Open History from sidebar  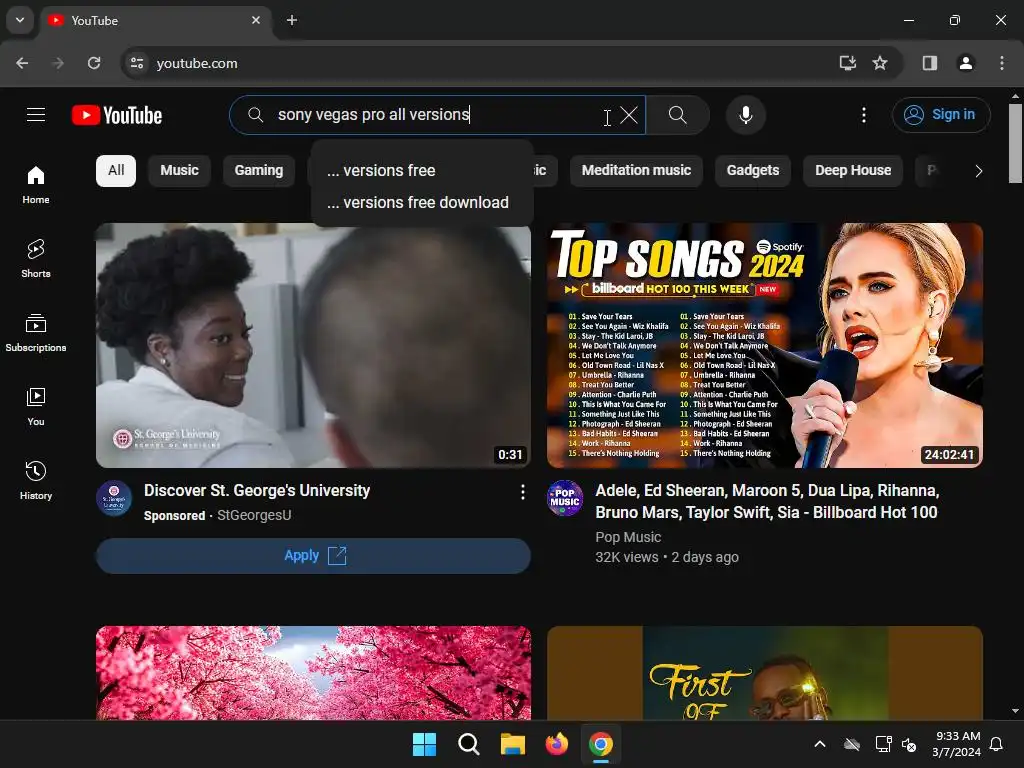pyautogui.click(x=36, y=480)
